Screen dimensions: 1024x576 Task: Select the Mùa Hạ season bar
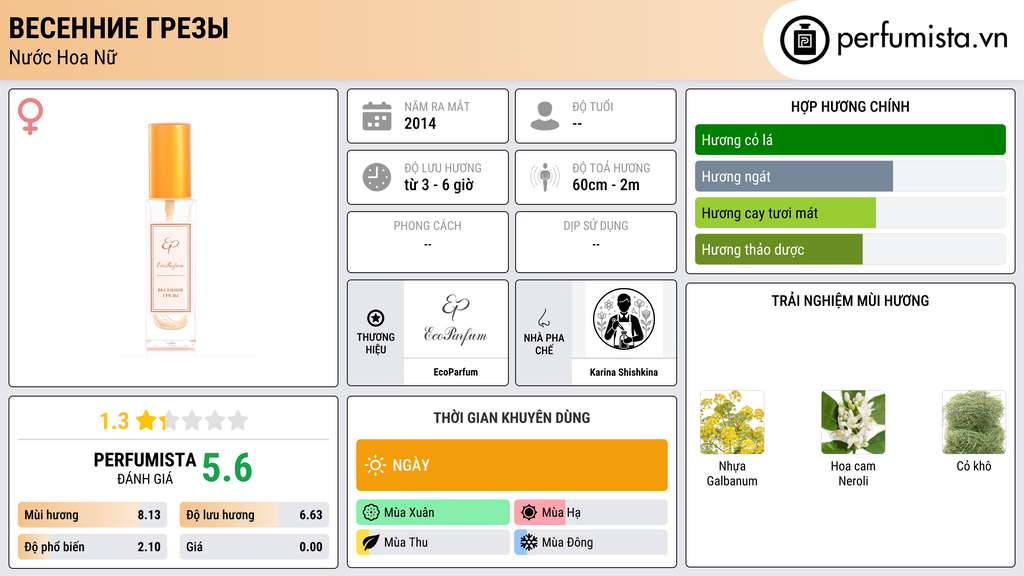591,513
